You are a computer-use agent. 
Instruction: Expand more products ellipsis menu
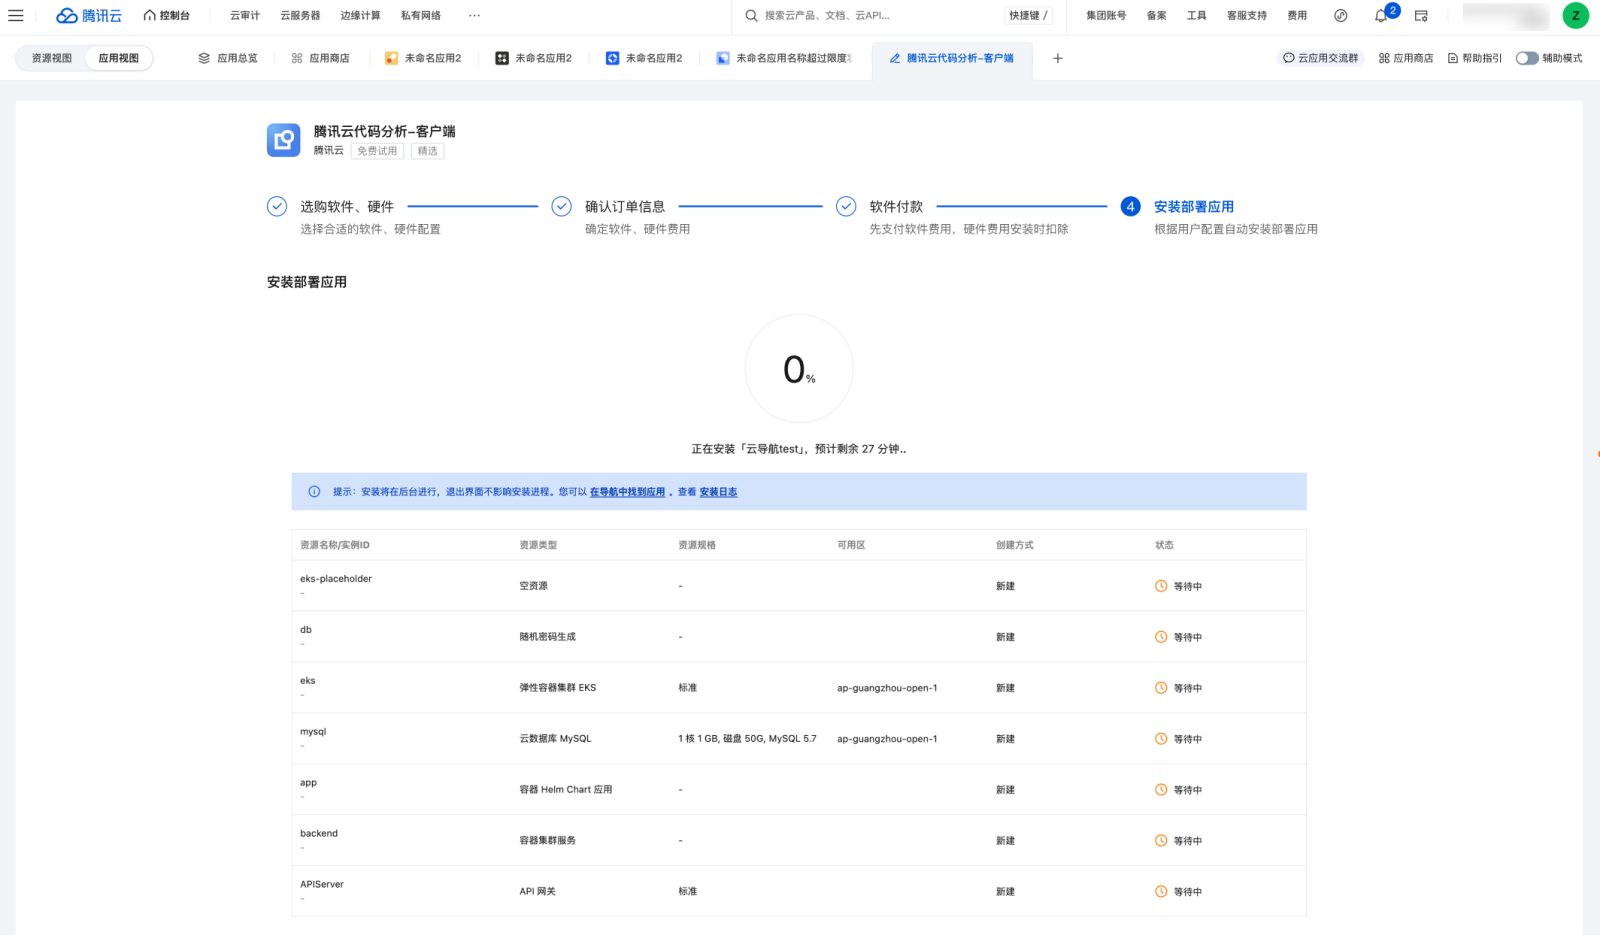[474, 16]
